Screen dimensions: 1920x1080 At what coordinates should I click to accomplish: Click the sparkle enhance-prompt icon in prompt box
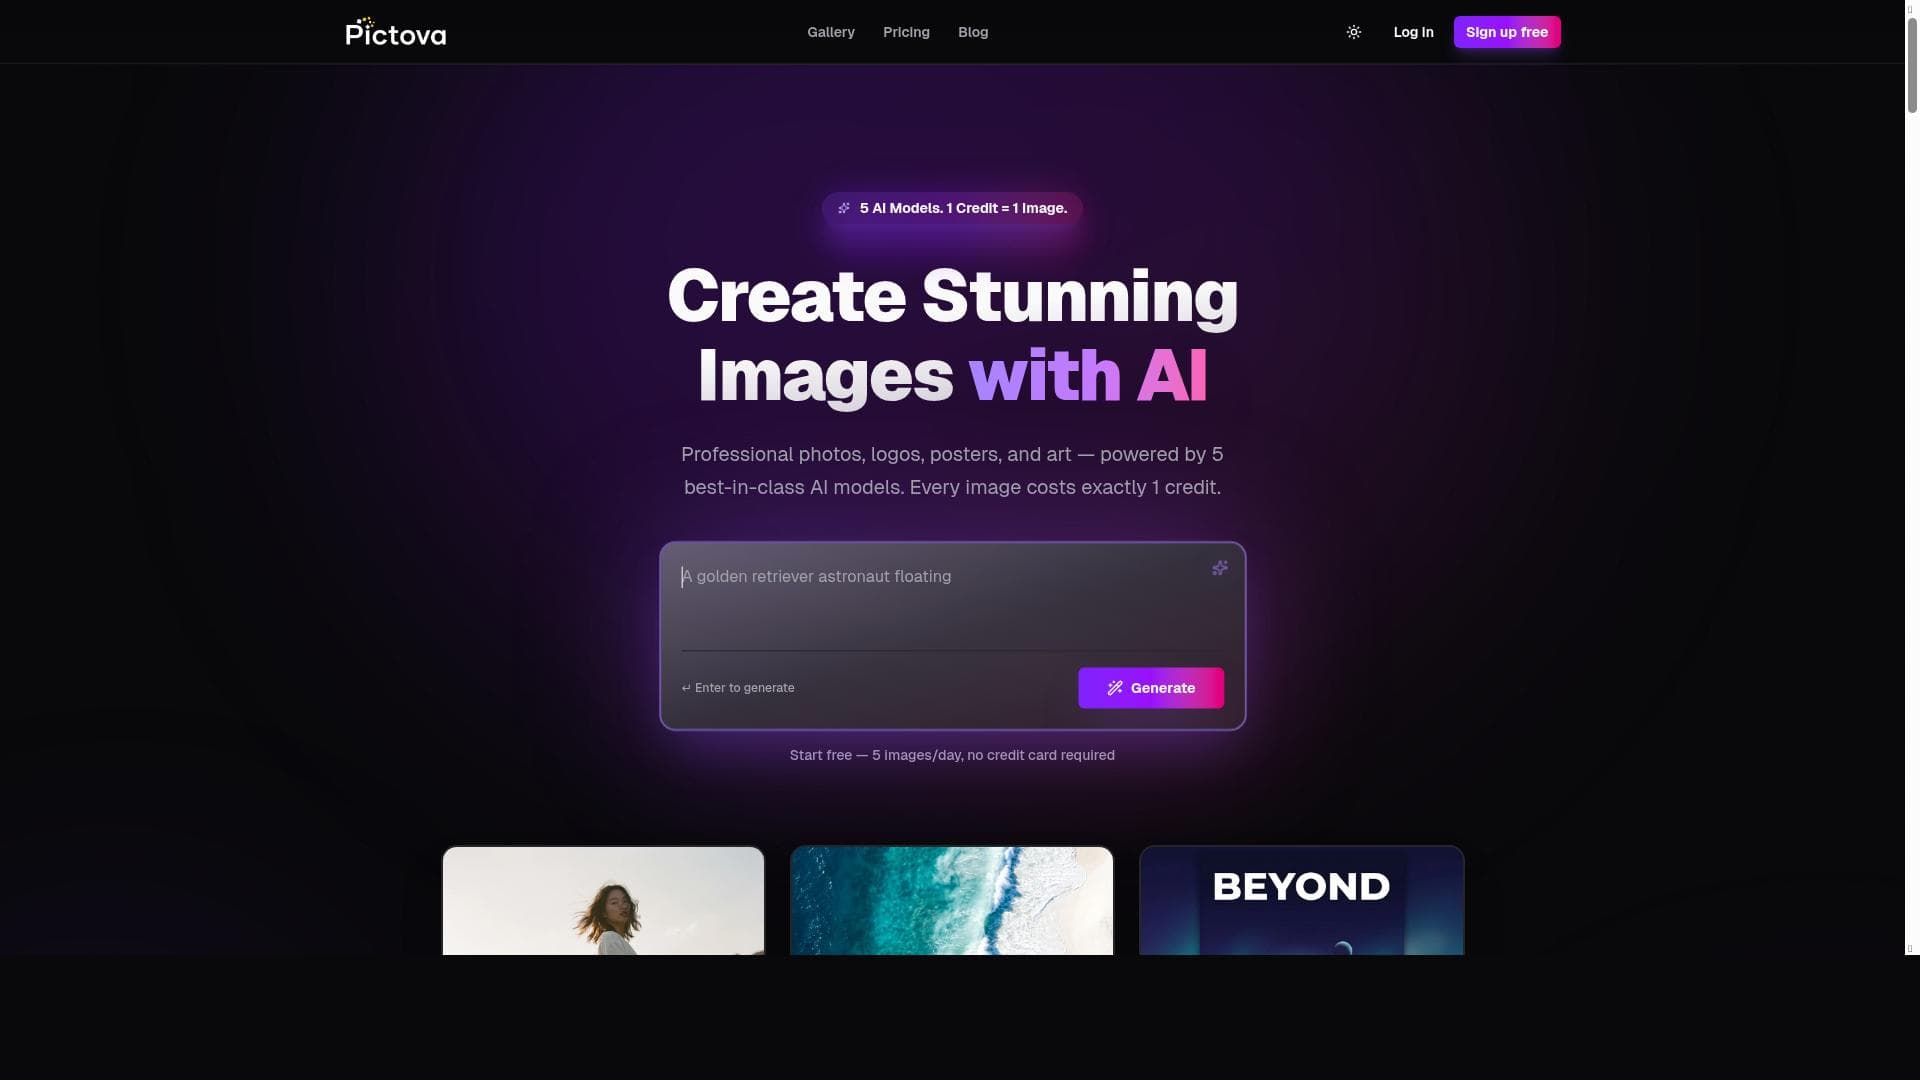[x=1220, y=568]
